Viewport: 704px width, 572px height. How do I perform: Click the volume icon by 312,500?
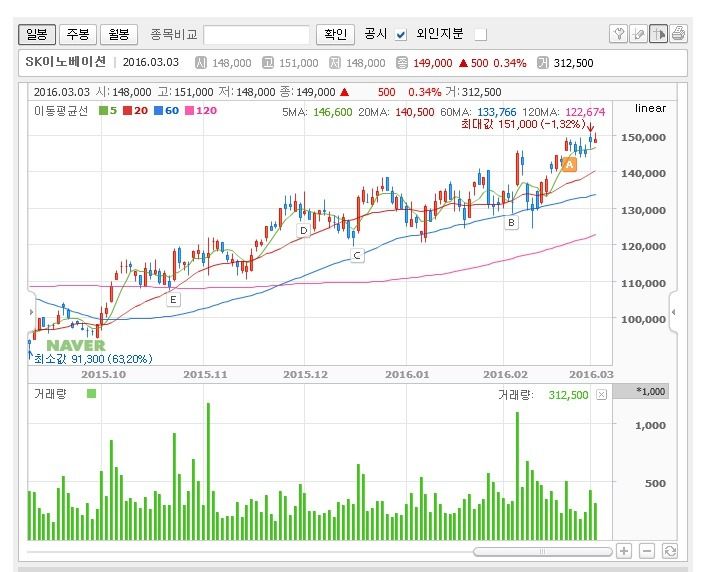(x=543, y=63)
